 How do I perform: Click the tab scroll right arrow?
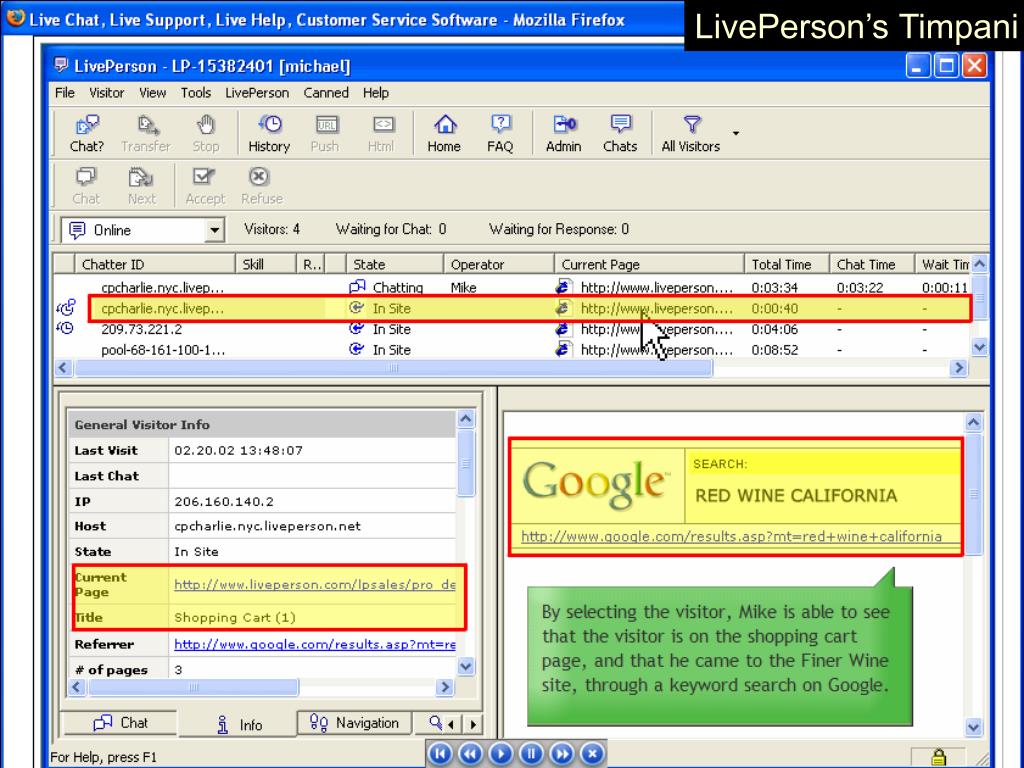click(473, 724)
